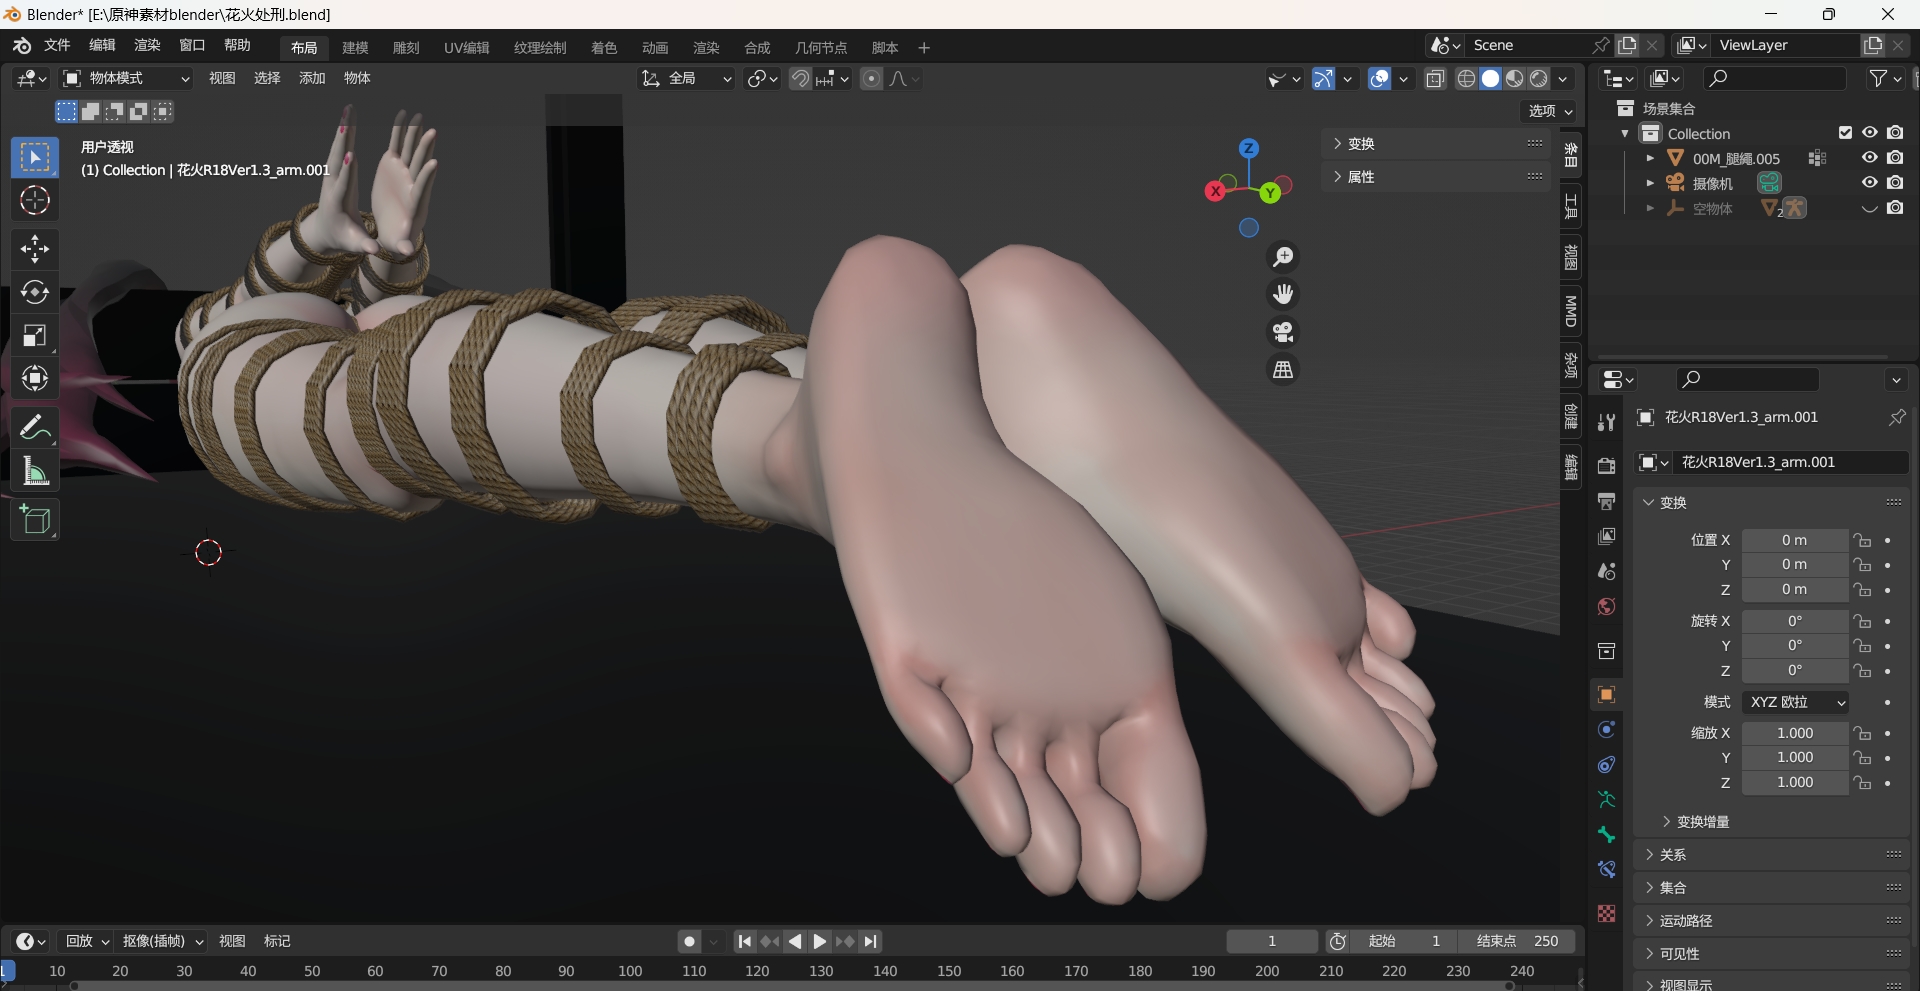Image resolution: width=1920 pixels, height=991 pixels.
Task: Open the 全局 transform orientation dropdown
Action: (x=687, y=79)
